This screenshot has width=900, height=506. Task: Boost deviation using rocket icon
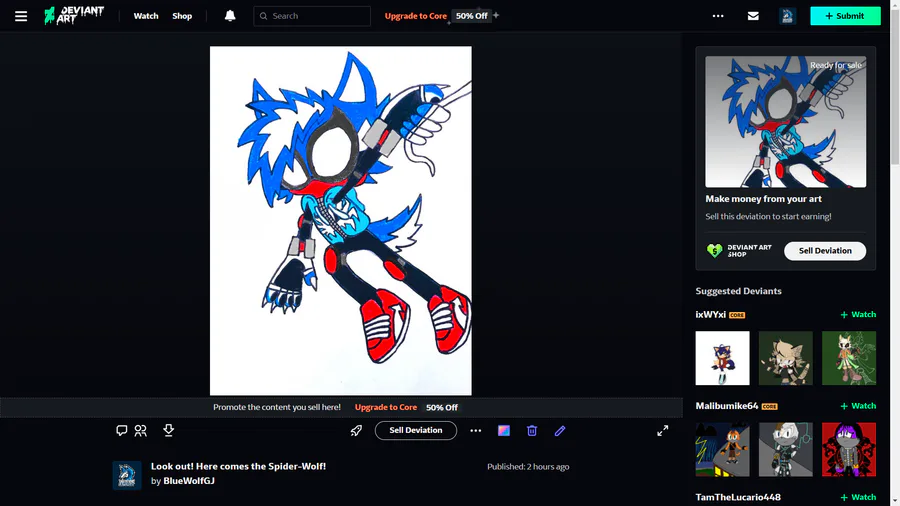coord(356,430)
